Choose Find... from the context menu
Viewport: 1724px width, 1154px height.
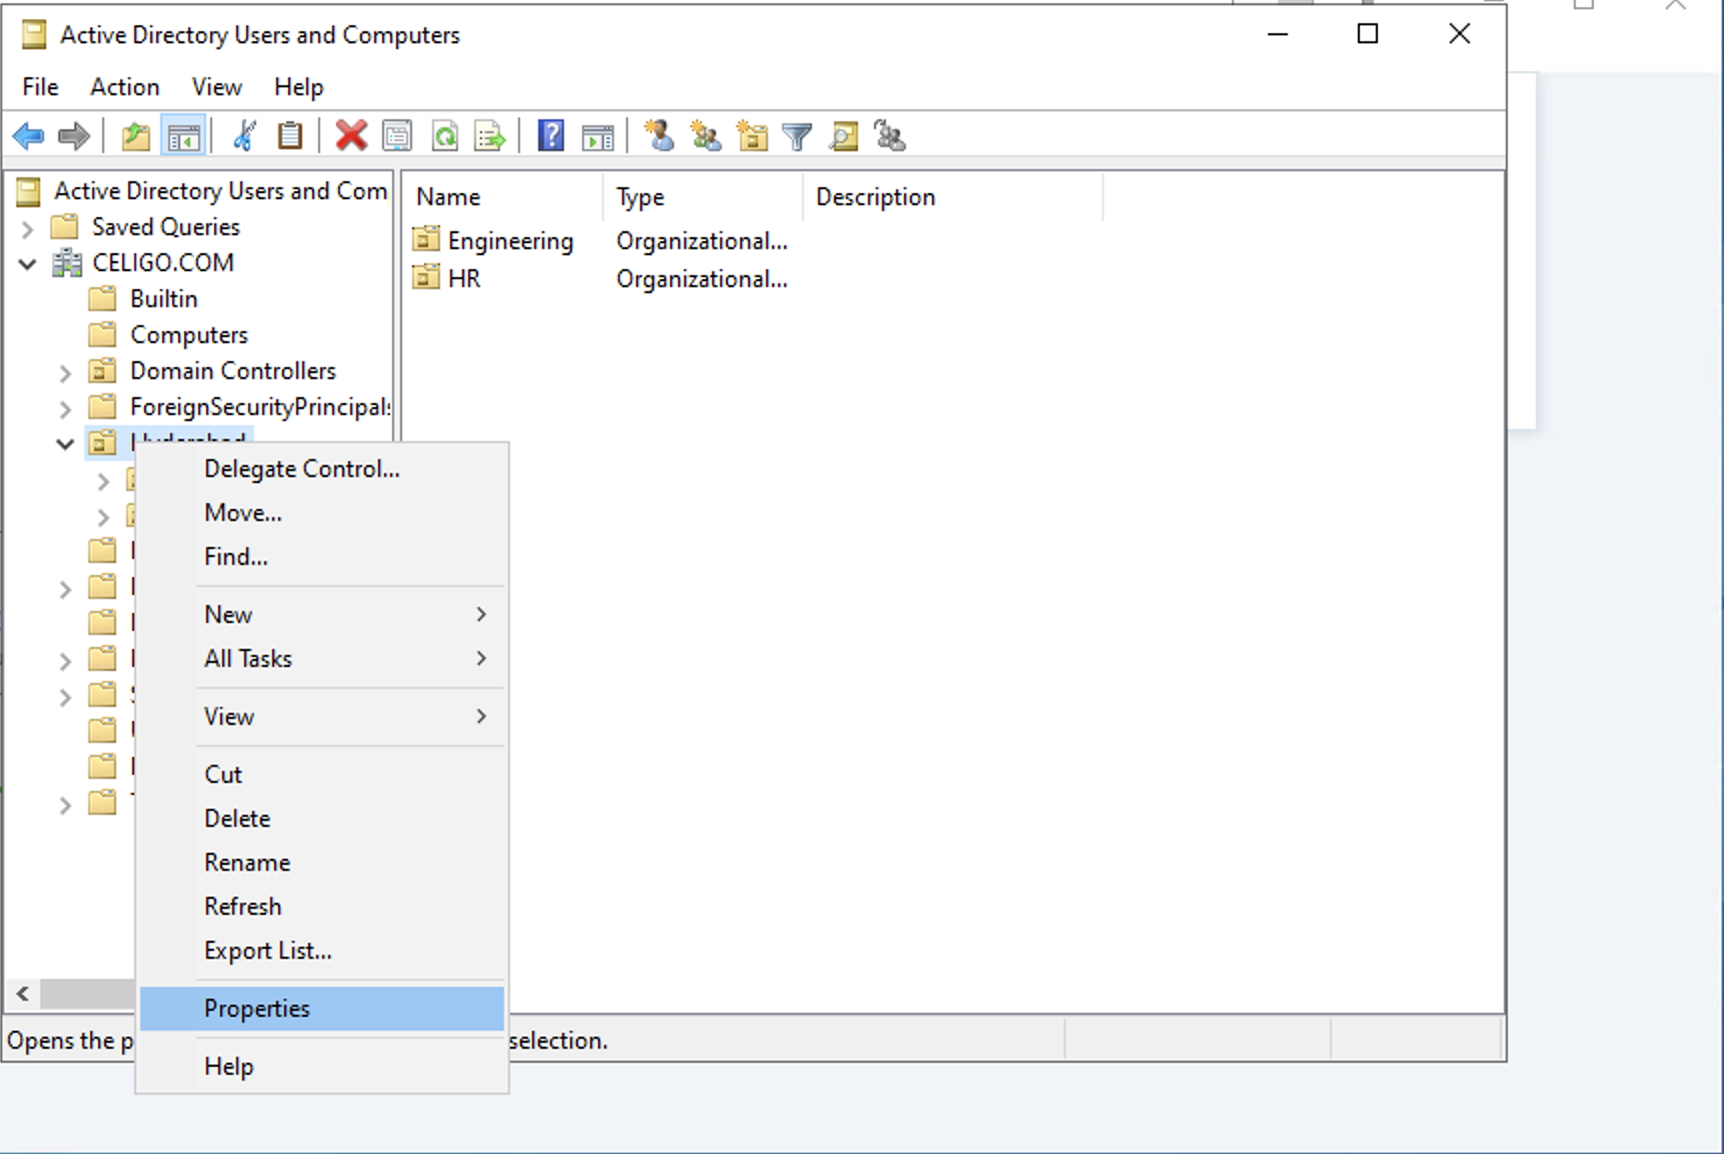322,557
